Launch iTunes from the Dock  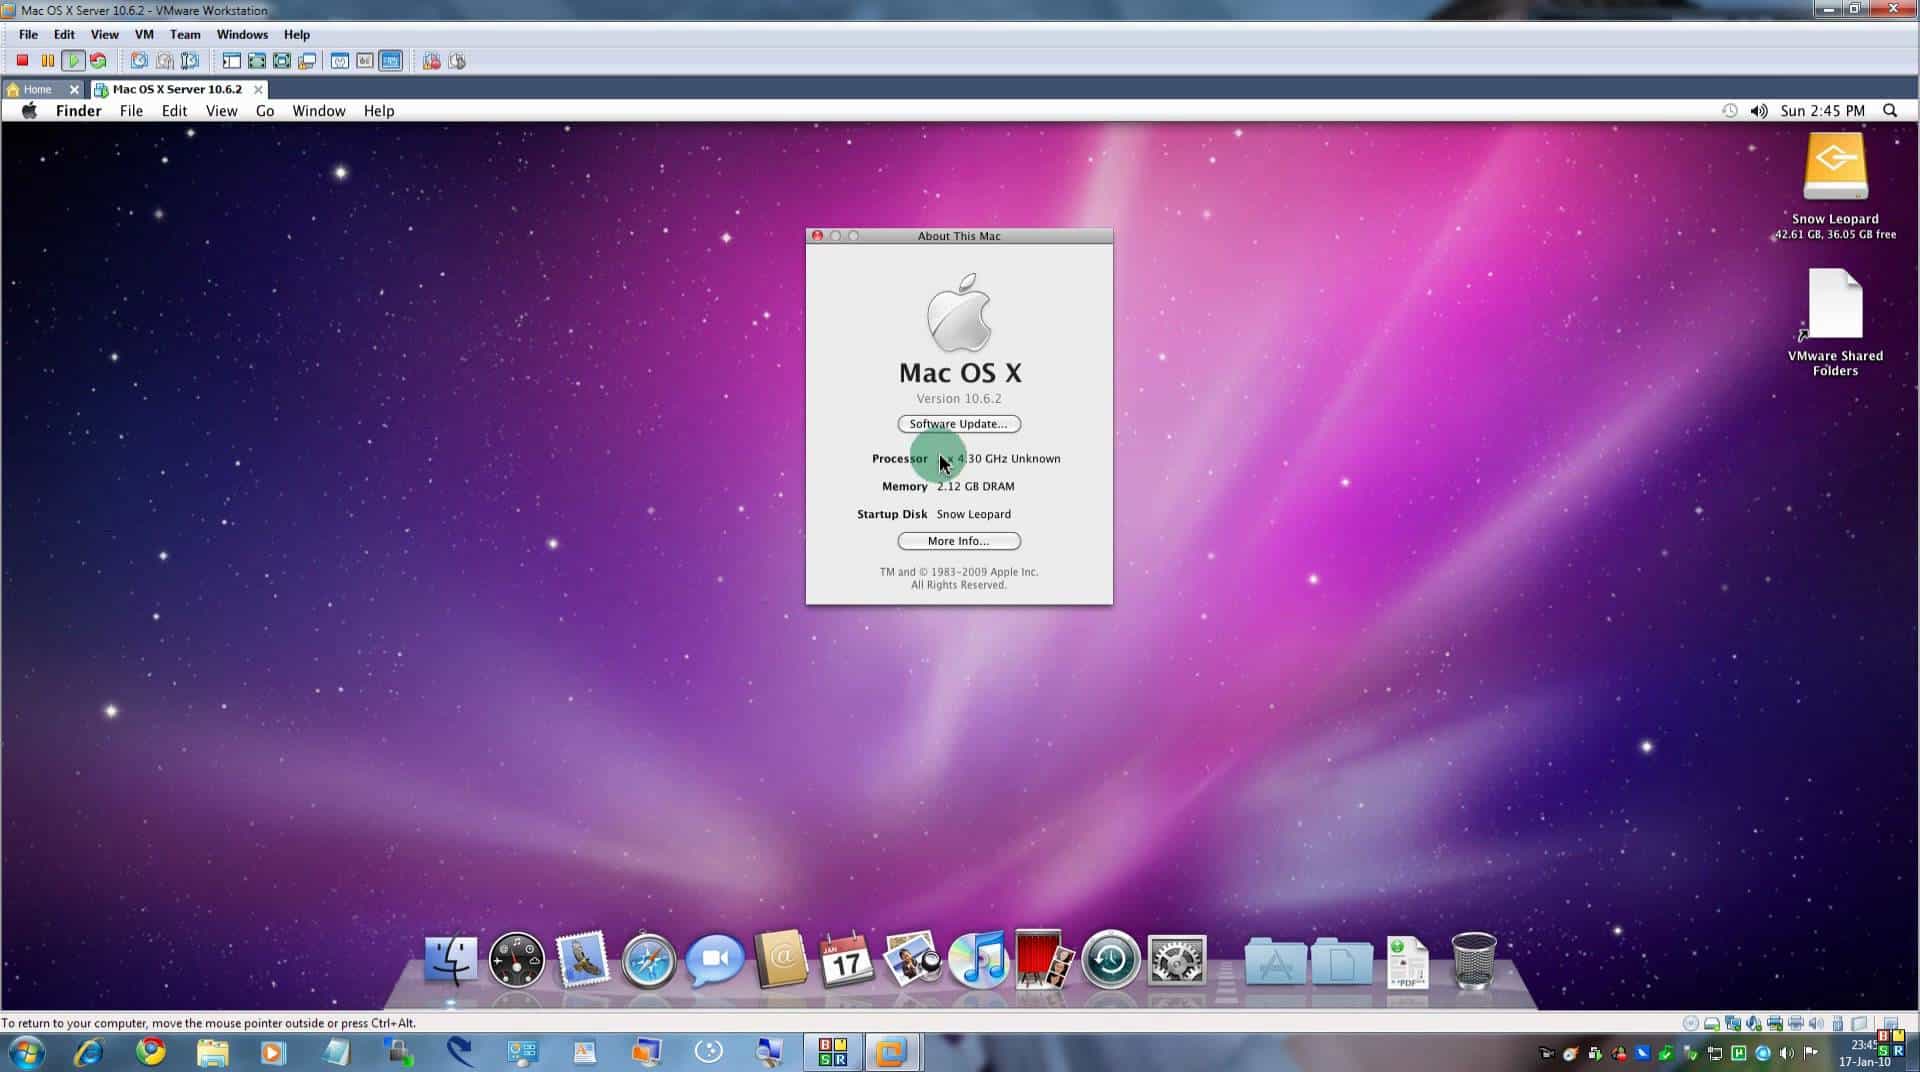coord(978,960)
